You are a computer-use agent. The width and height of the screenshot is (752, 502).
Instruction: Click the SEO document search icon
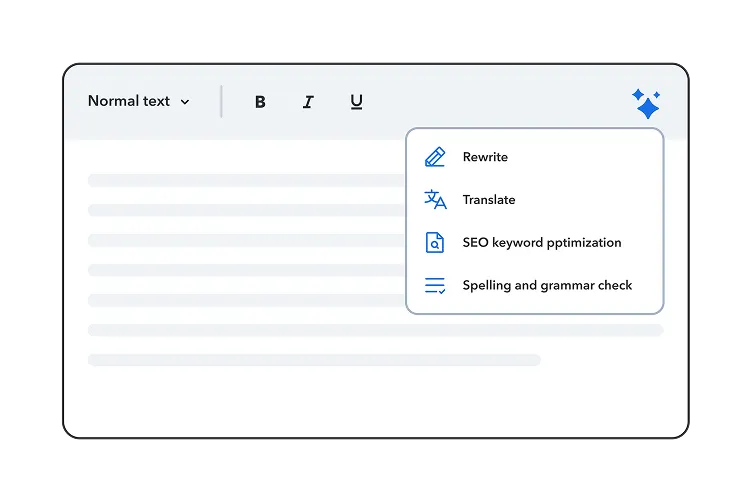435,243
